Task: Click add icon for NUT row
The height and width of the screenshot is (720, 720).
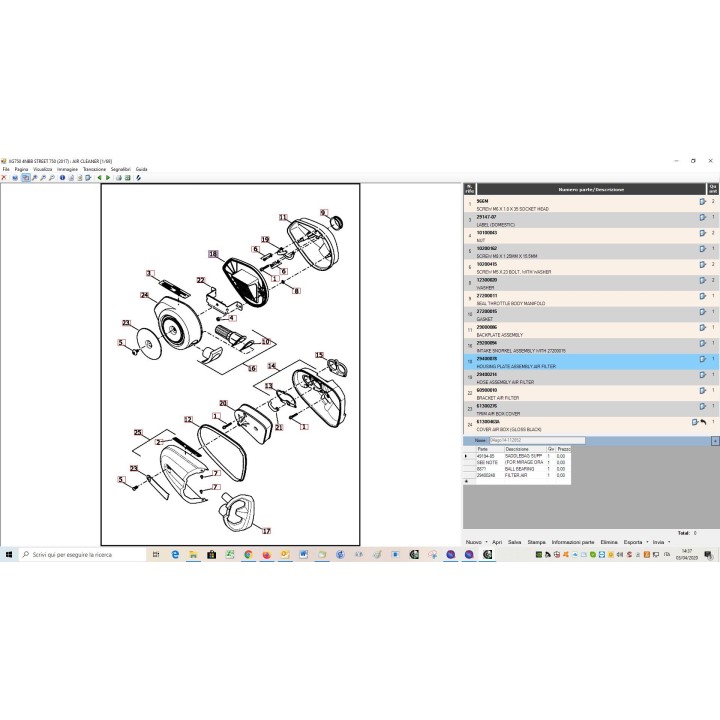Action: (703, 233)
